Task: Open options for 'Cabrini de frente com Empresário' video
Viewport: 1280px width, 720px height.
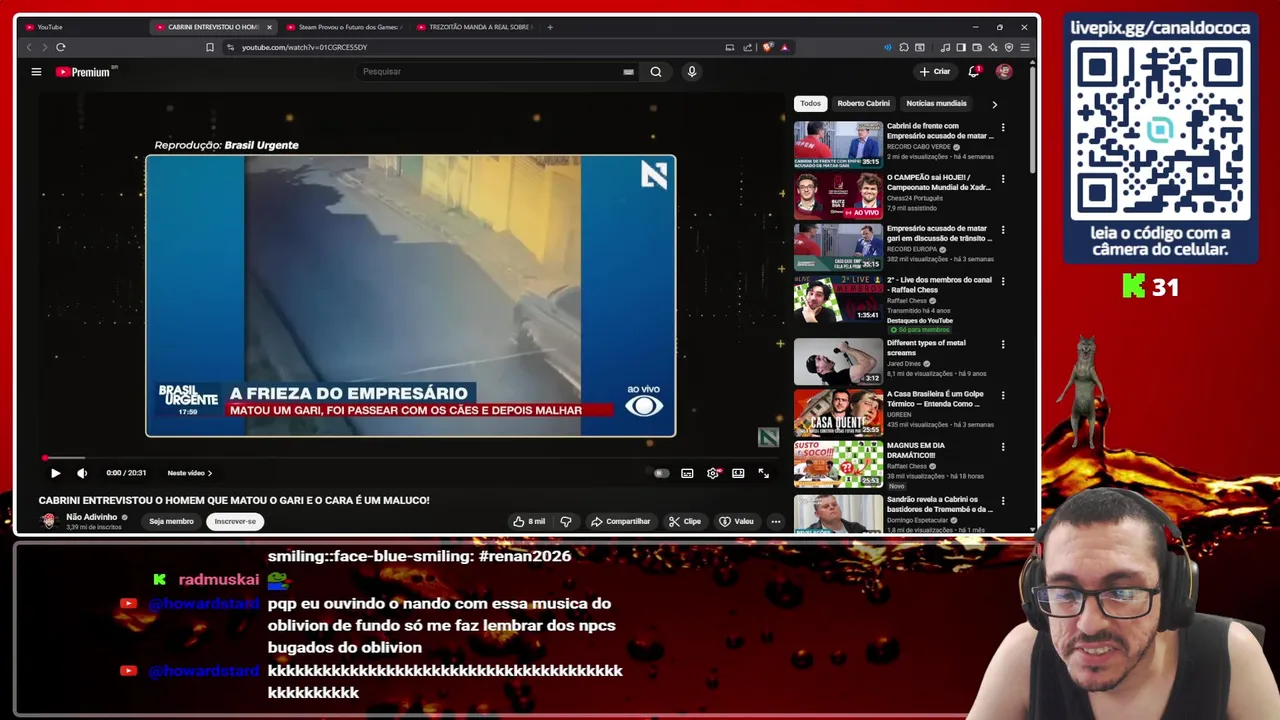Action: 1003,128
